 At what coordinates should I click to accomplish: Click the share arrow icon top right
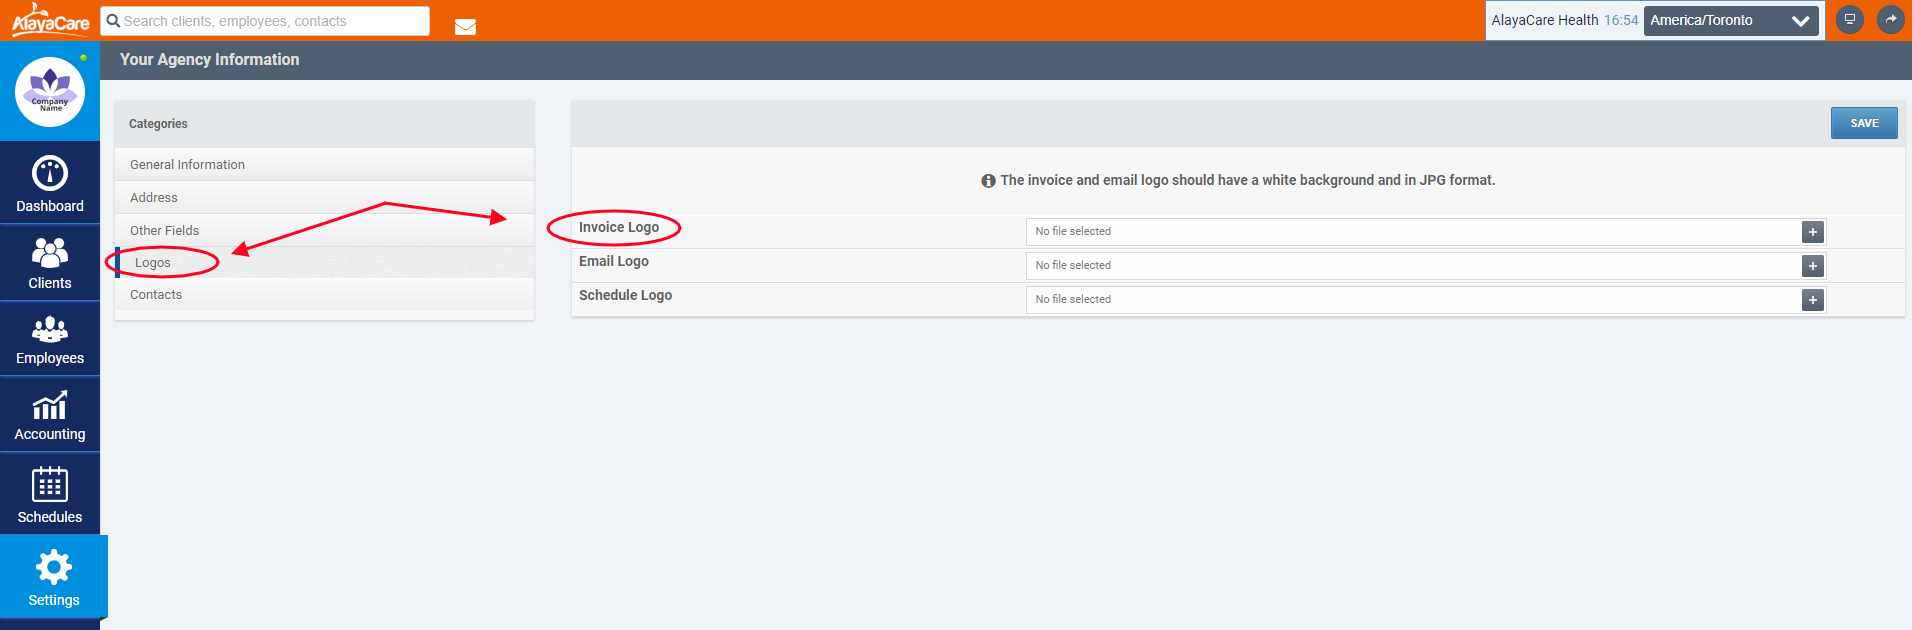(1890, 20)
